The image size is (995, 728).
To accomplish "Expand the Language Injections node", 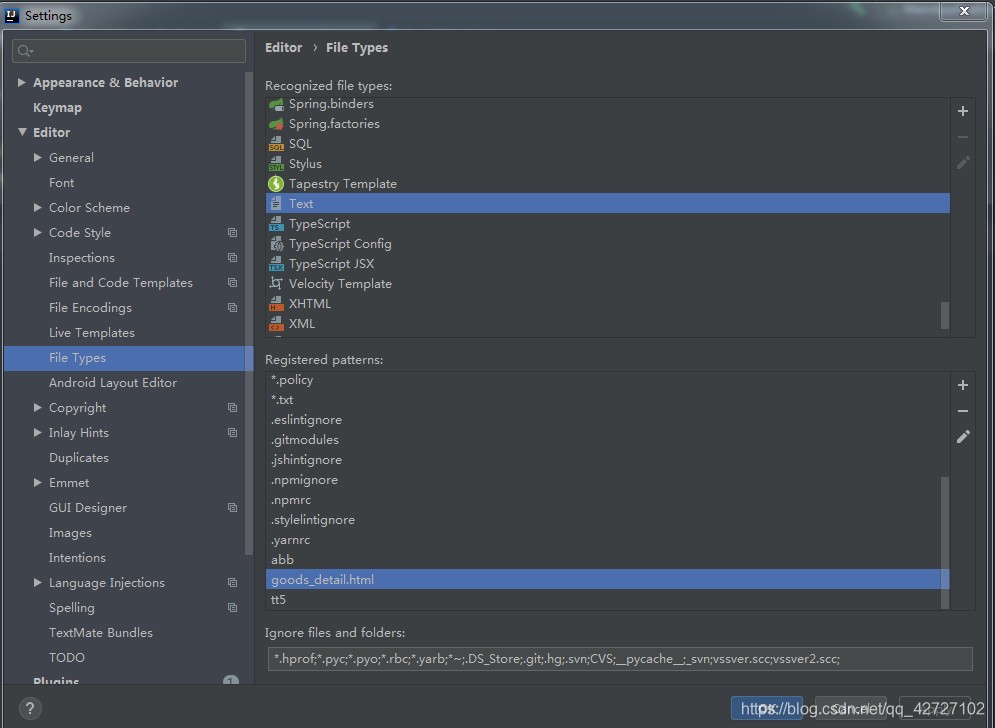I will click(37, 582).
